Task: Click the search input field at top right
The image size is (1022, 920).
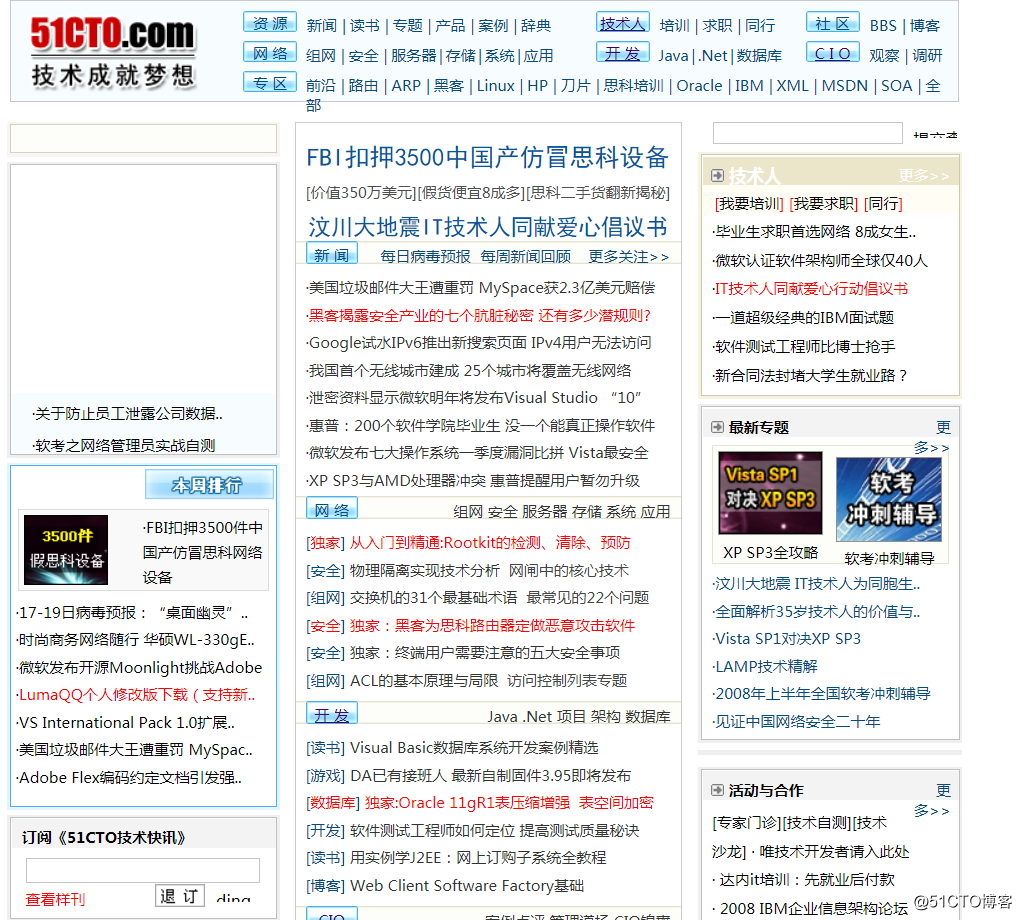Action: click(x=808, y=132)
